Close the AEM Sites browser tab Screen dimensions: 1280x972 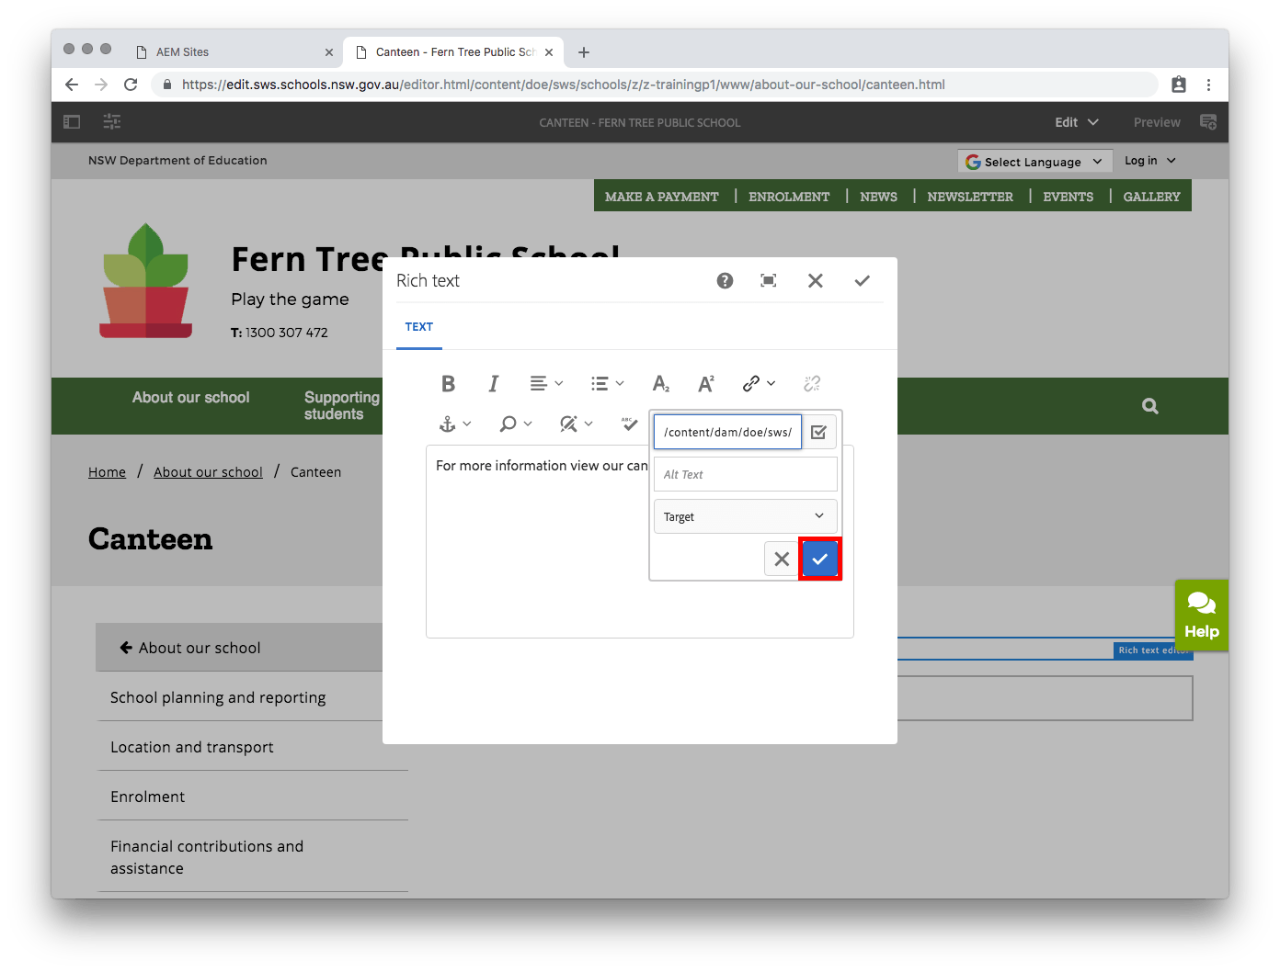pyautogui.click(x=329, y=52)
